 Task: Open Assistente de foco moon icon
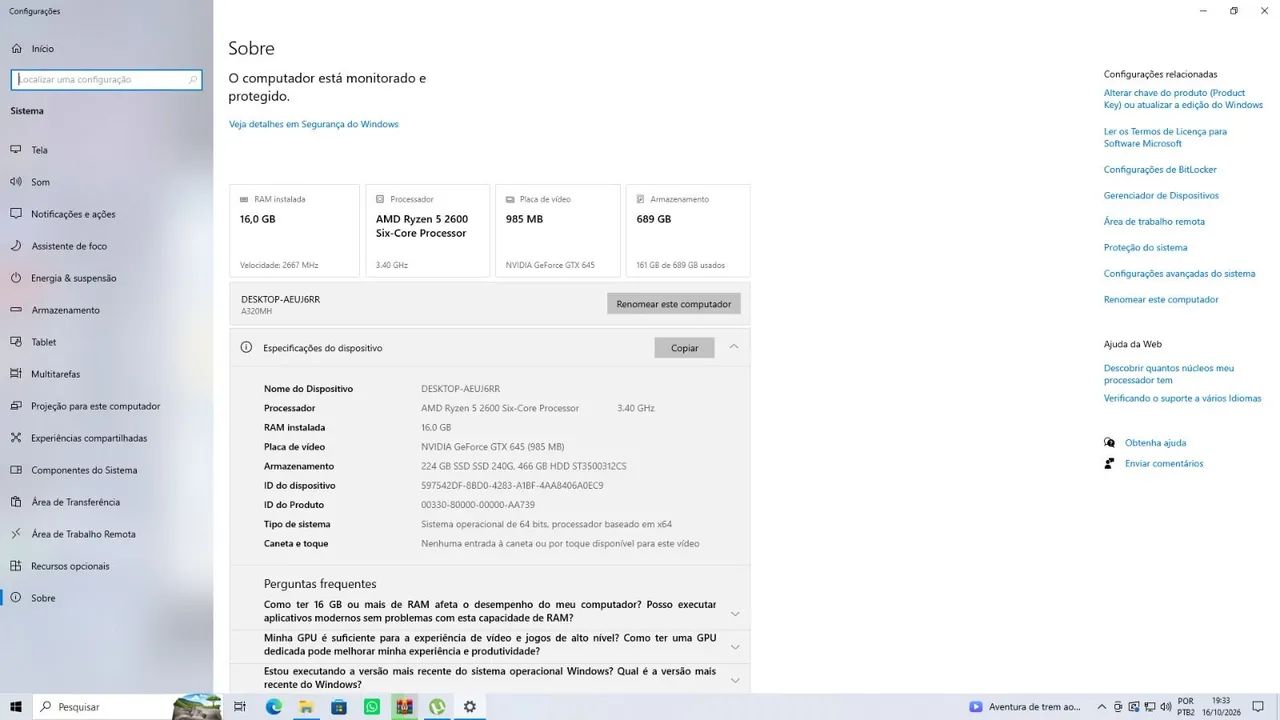16,246
